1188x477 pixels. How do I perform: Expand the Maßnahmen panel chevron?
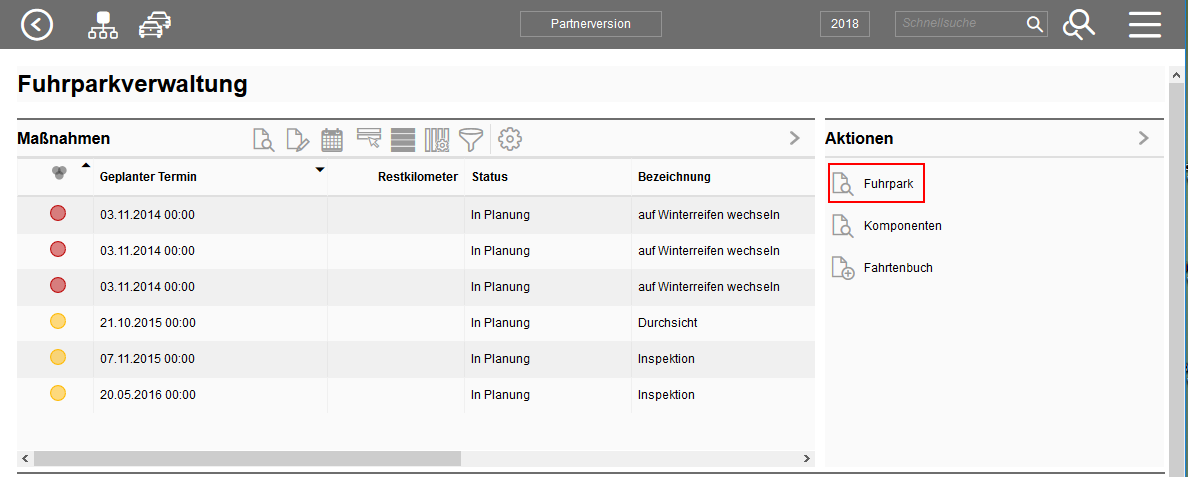pyautogui.click(x=795, y=138)
